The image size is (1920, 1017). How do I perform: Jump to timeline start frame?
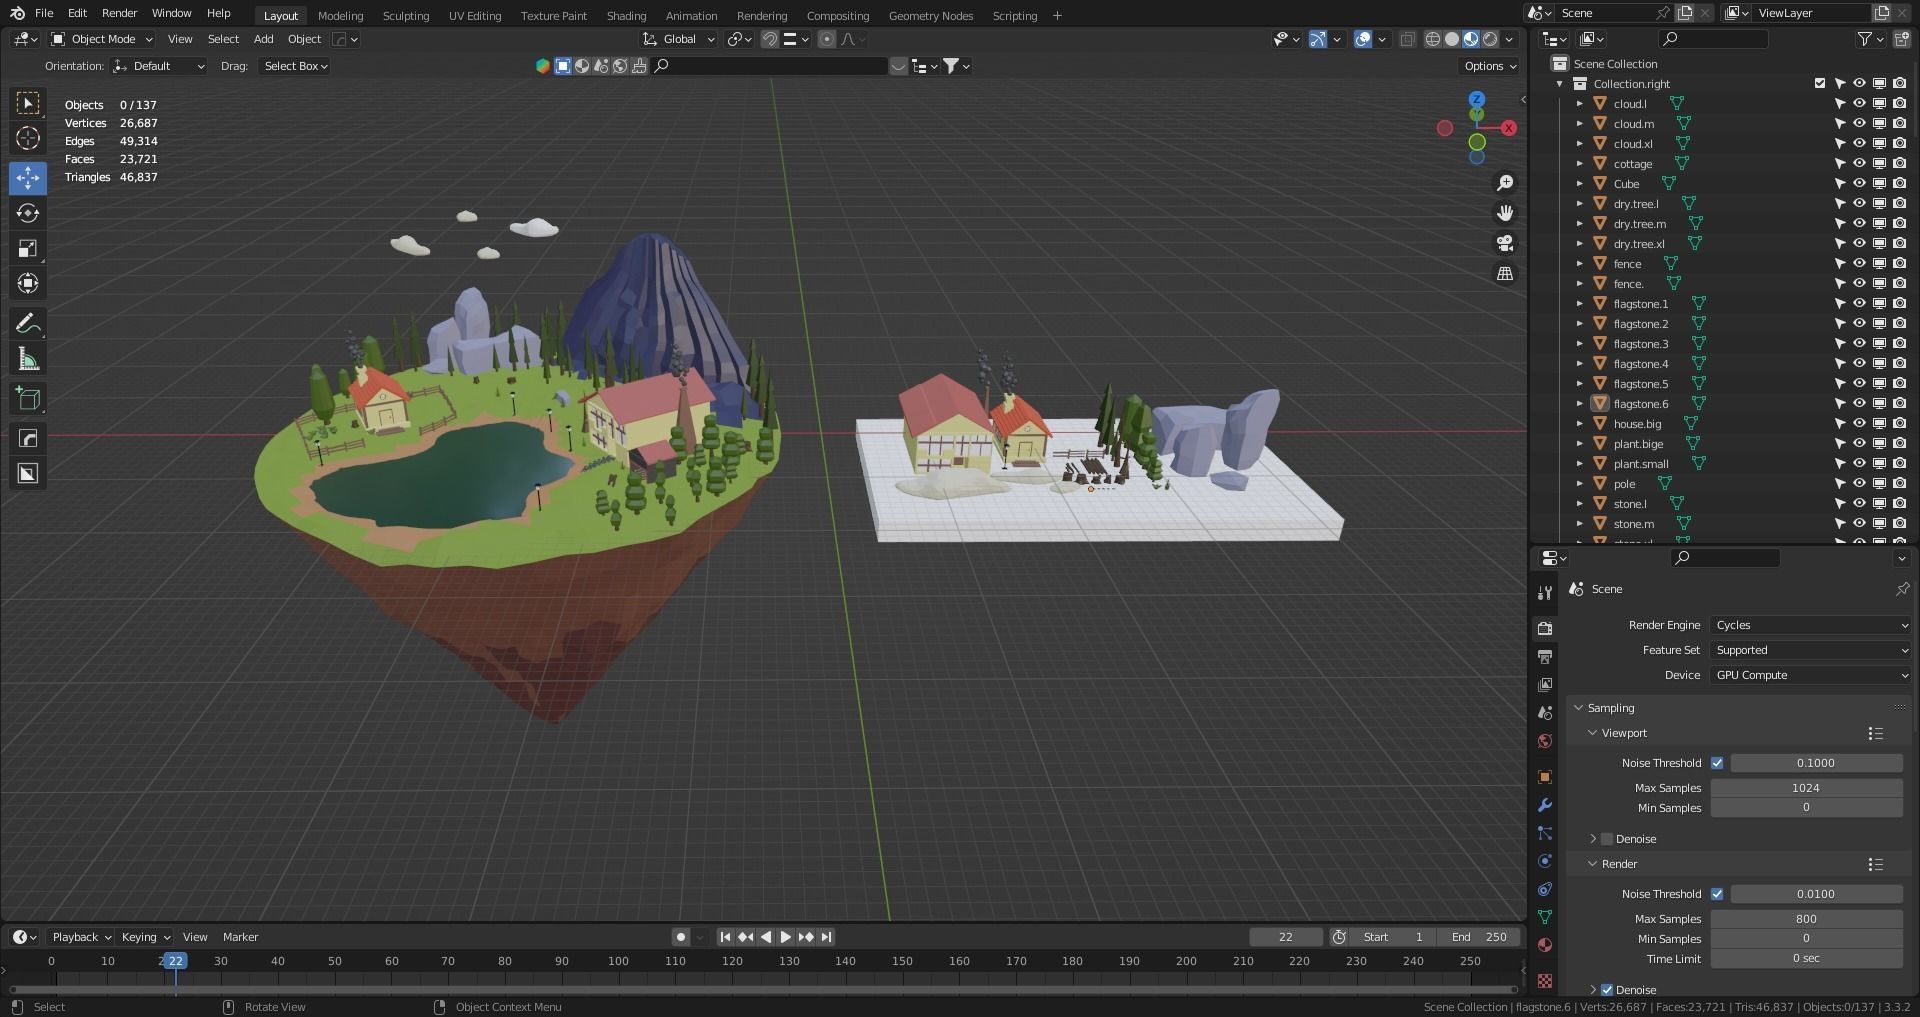(725, 937)
